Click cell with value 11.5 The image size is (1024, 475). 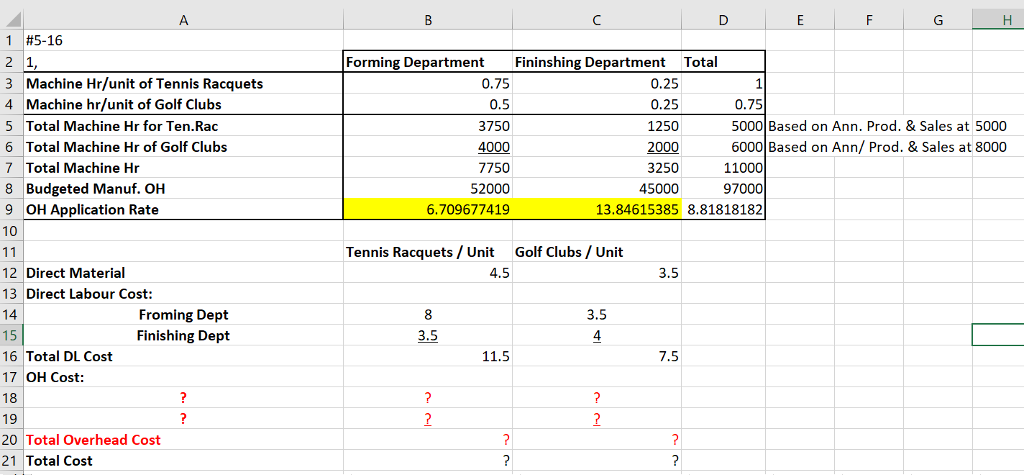point(428,357)
